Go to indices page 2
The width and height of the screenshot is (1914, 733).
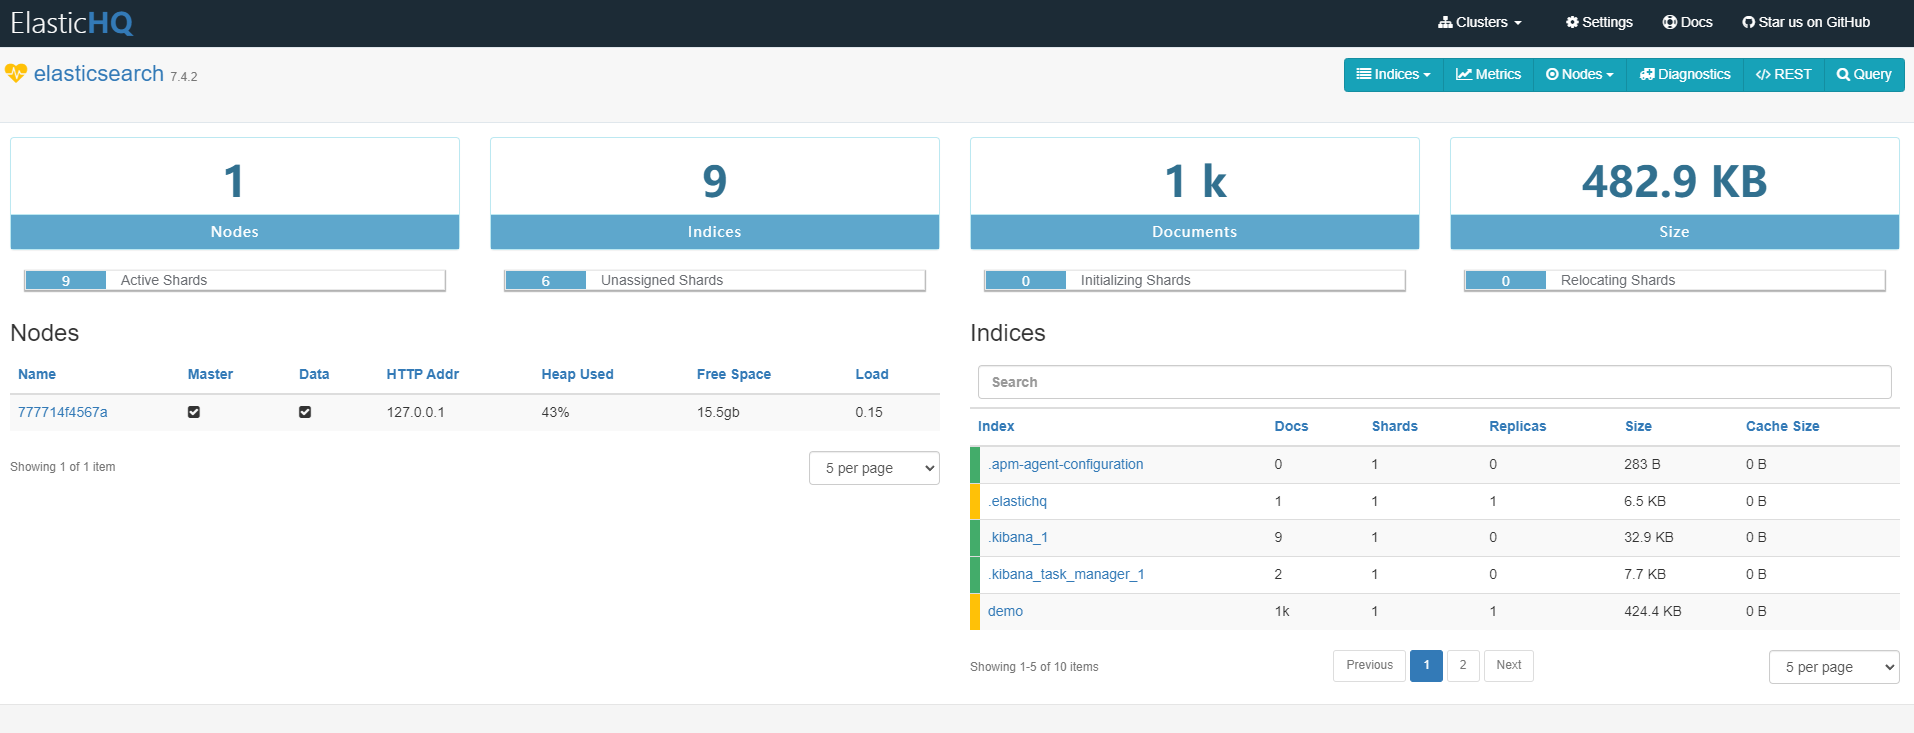pos(1463,666)
